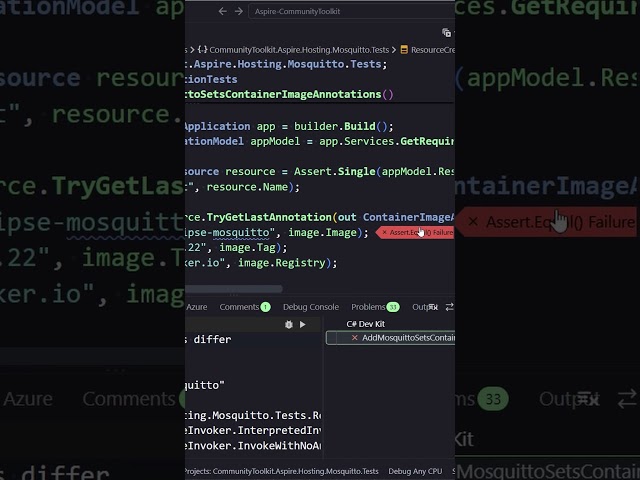Open the Problems tab

tap(375, 307)
